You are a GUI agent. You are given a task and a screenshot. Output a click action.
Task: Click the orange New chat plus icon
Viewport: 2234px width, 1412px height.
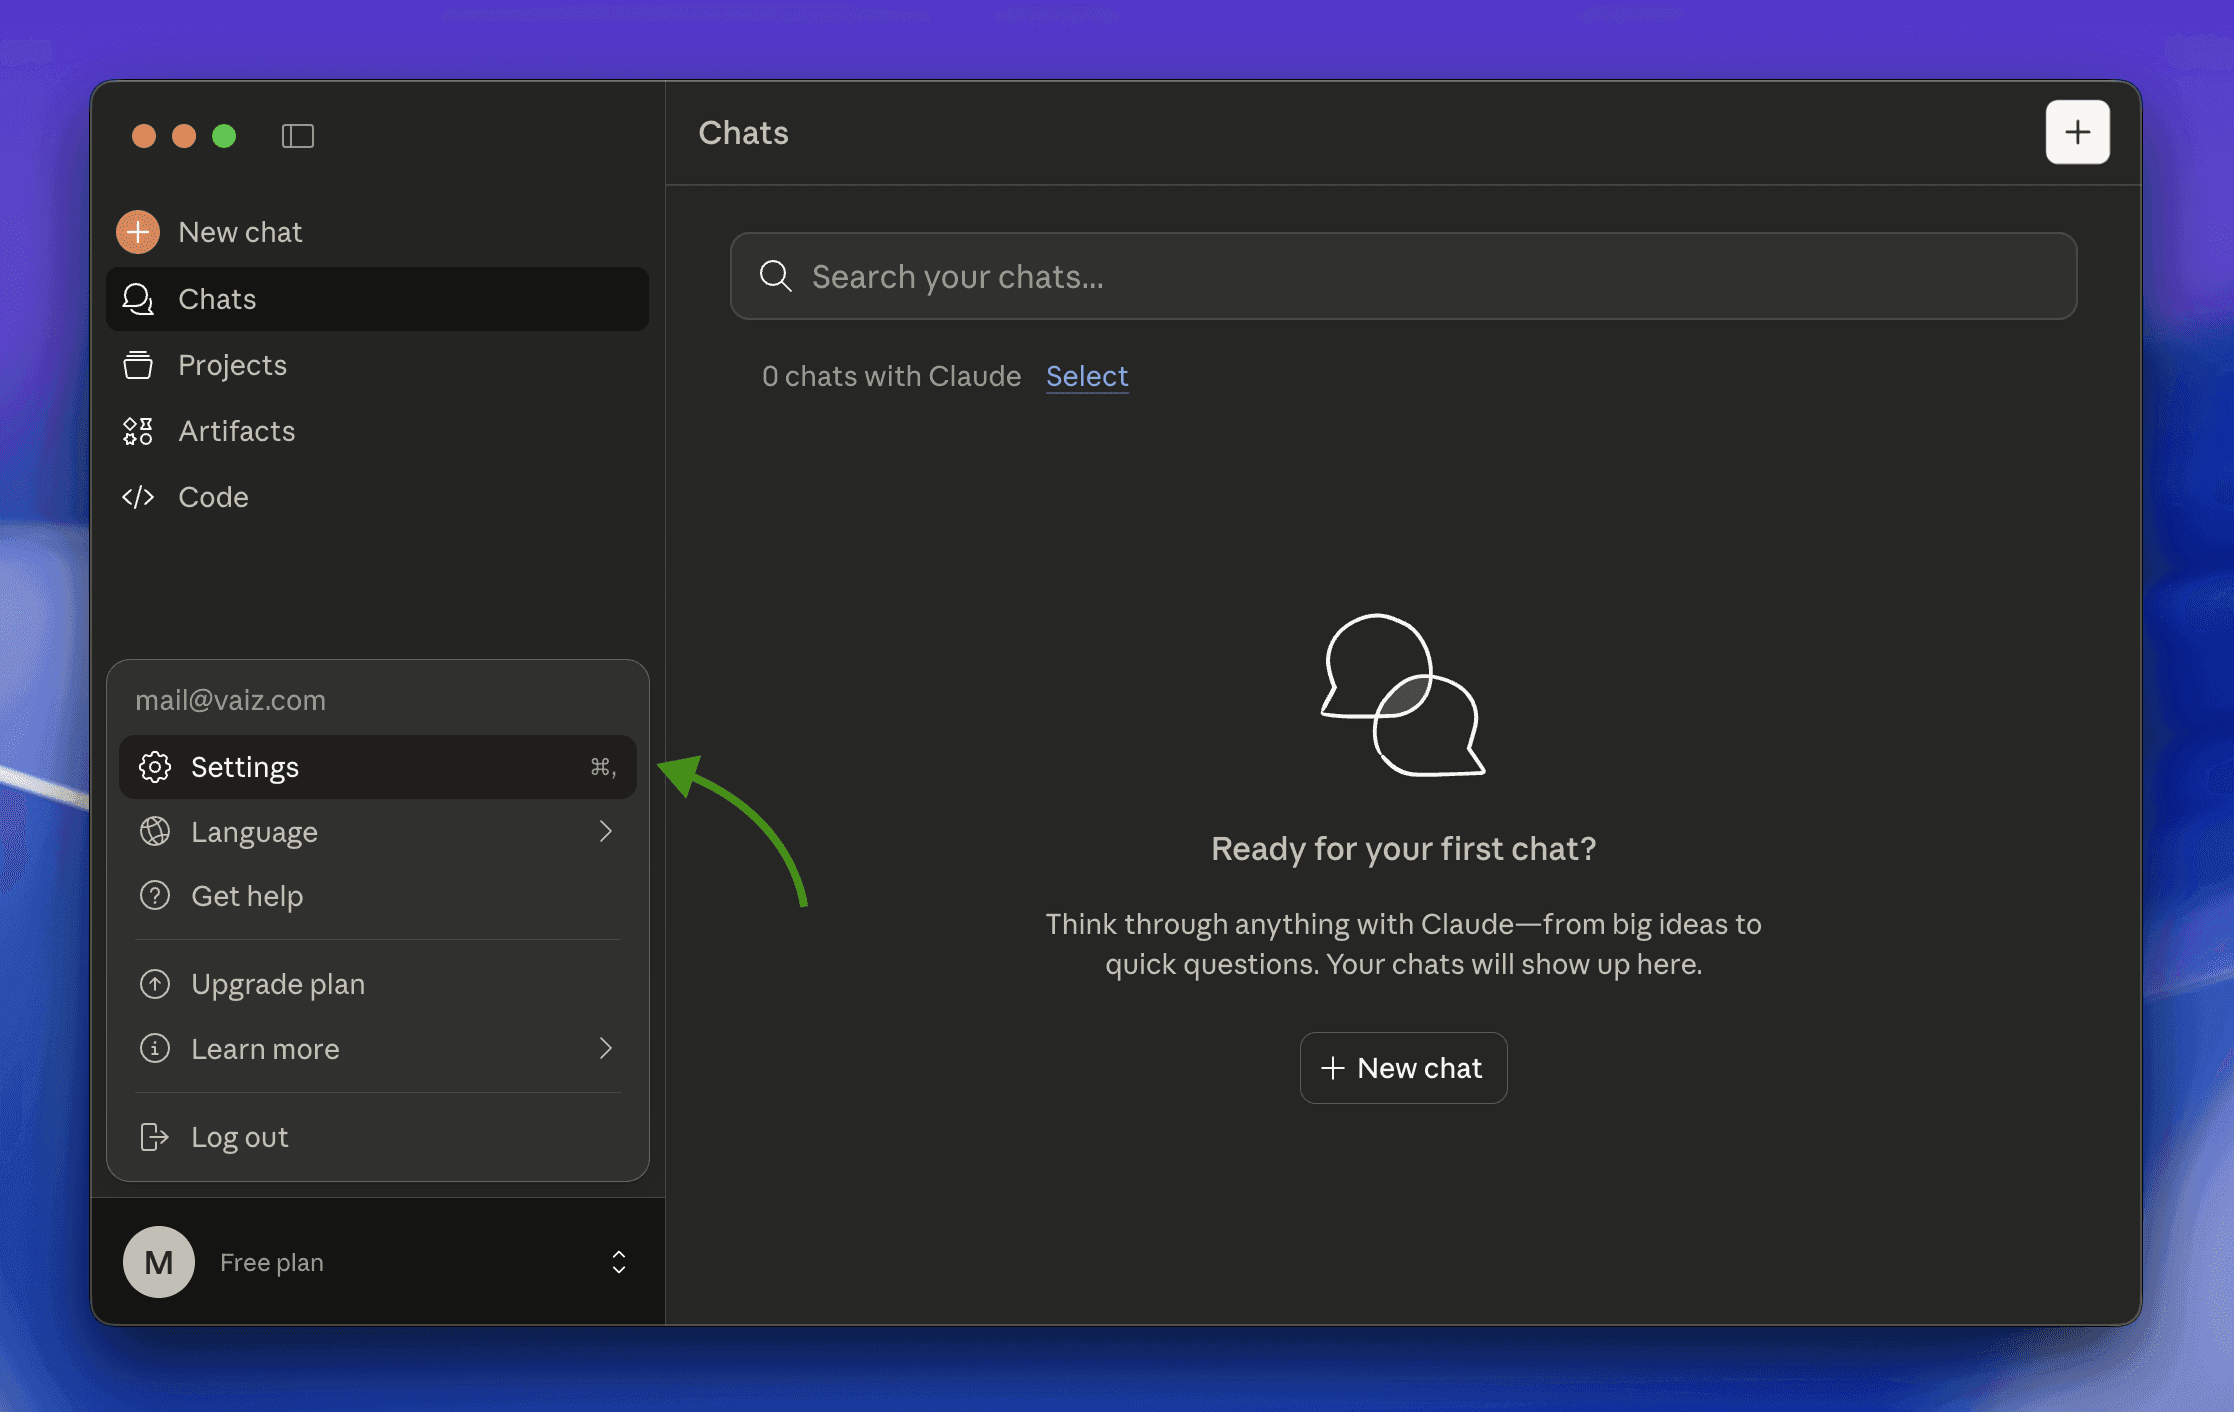(x=138, y=232)
